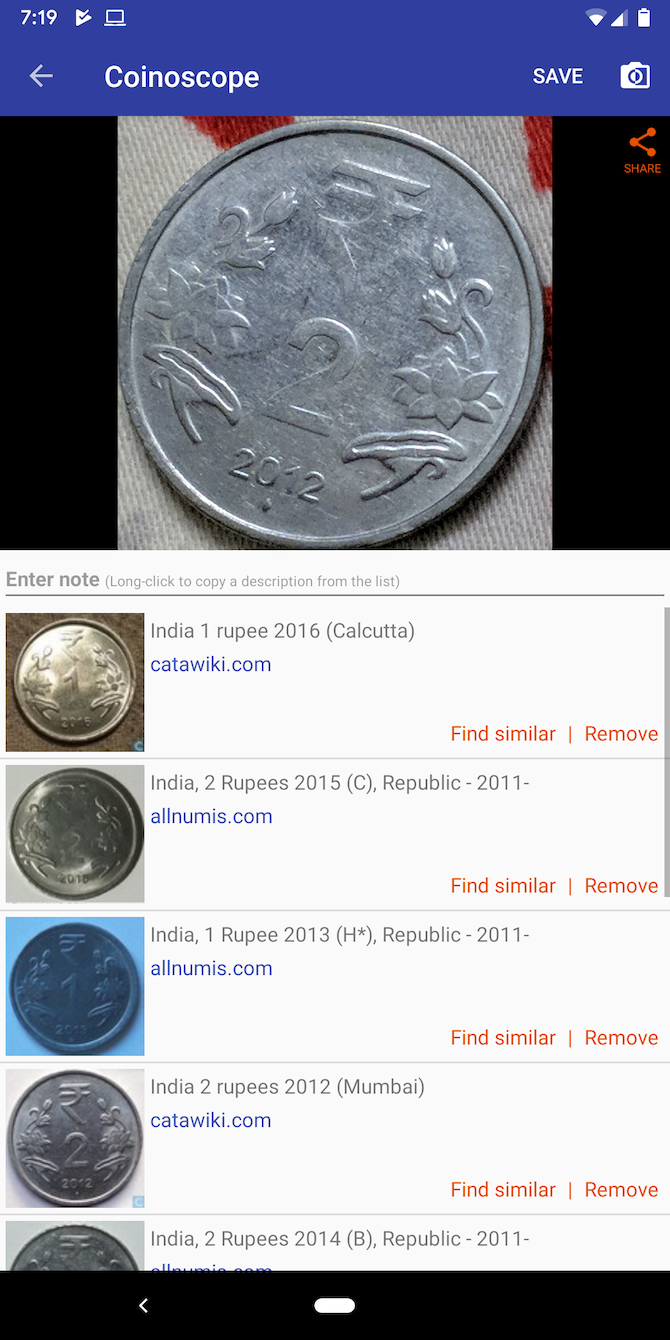Open the large 2 rupee coin photo
670x1340 pixels.
point(335,333)
